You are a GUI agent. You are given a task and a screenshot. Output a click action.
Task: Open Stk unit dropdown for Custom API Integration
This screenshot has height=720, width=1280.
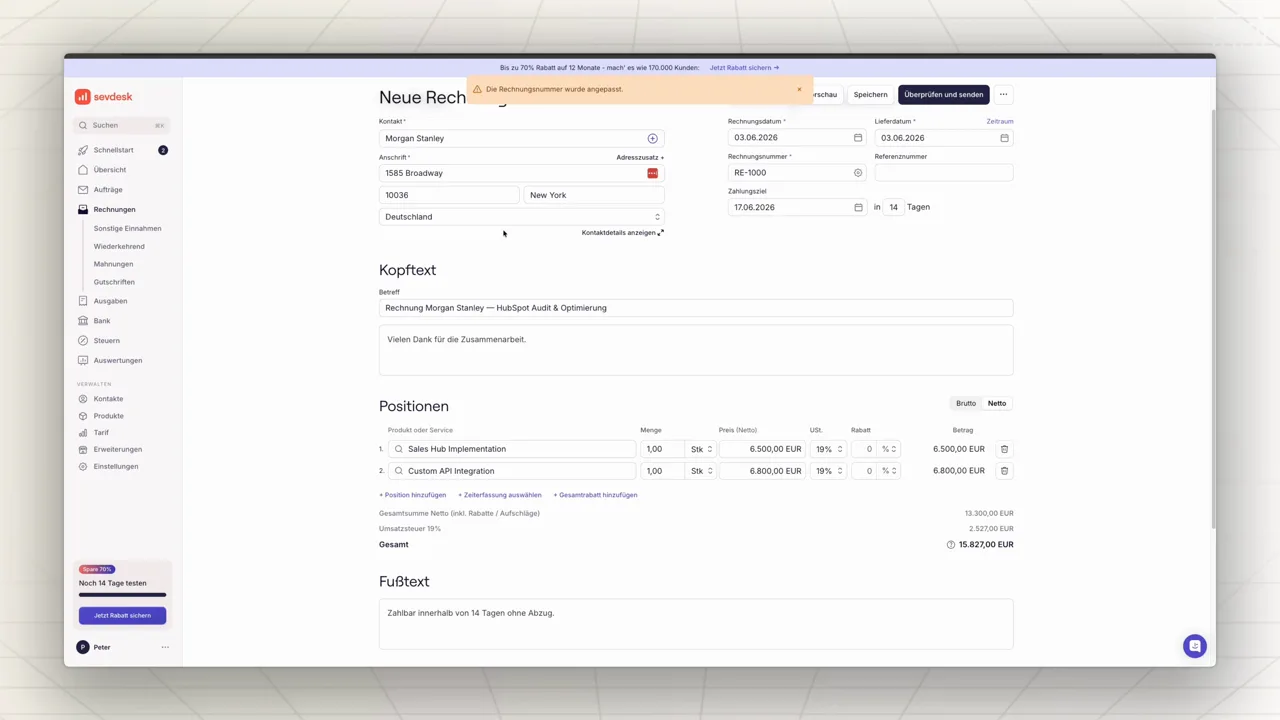701,471
